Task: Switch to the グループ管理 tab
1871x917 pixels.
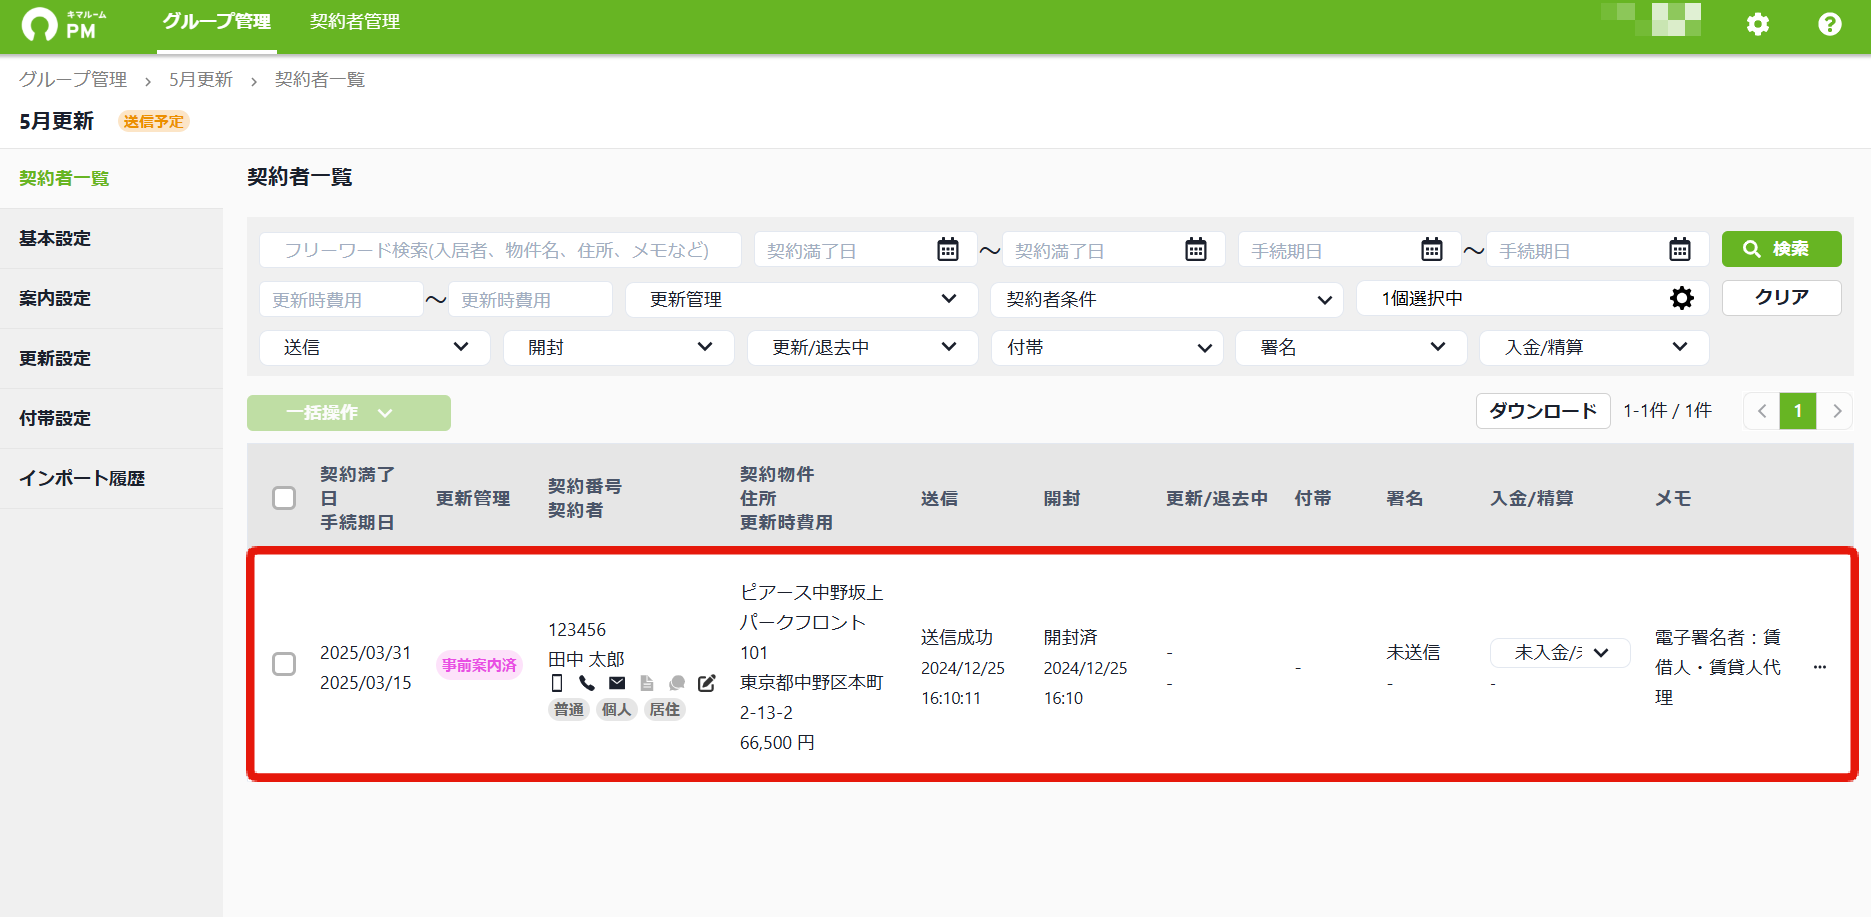Action: tap(217, 22)
